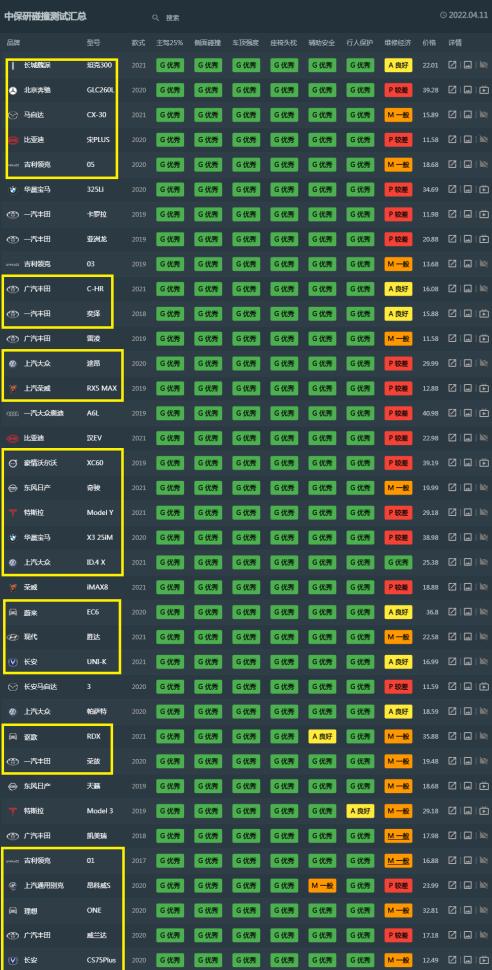Play the video for the GLC260L row
The height and width of the screenshot is (970, 492).
coord(484,90)
